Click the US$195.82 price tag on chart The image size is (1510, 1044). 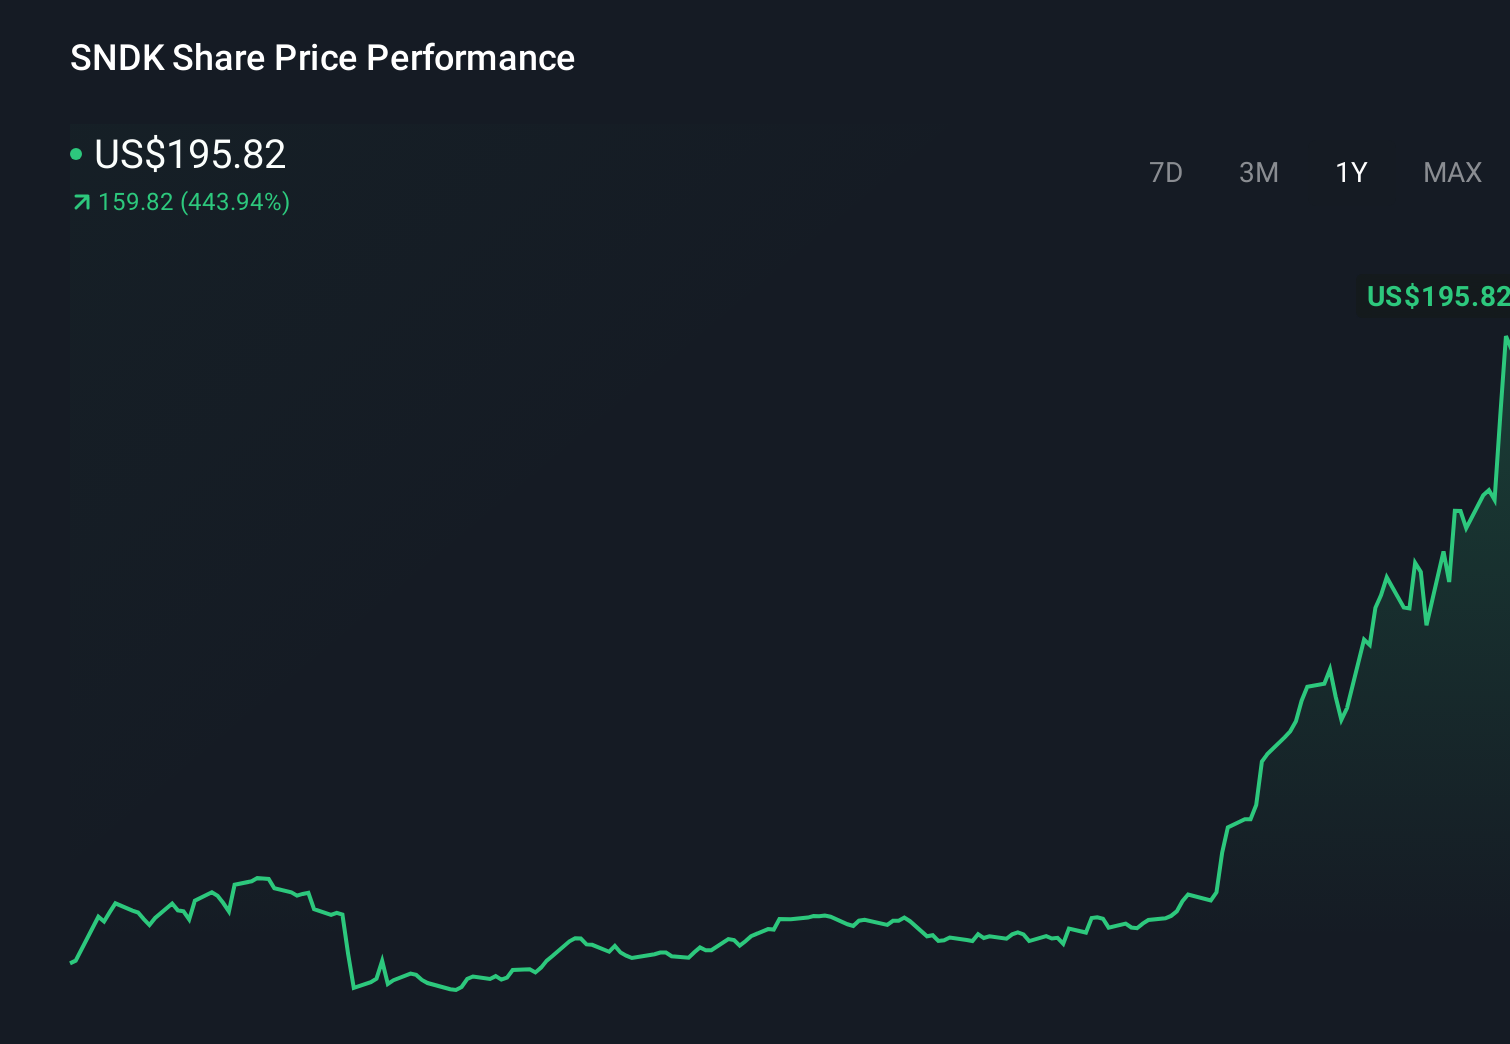(1437, 296)
